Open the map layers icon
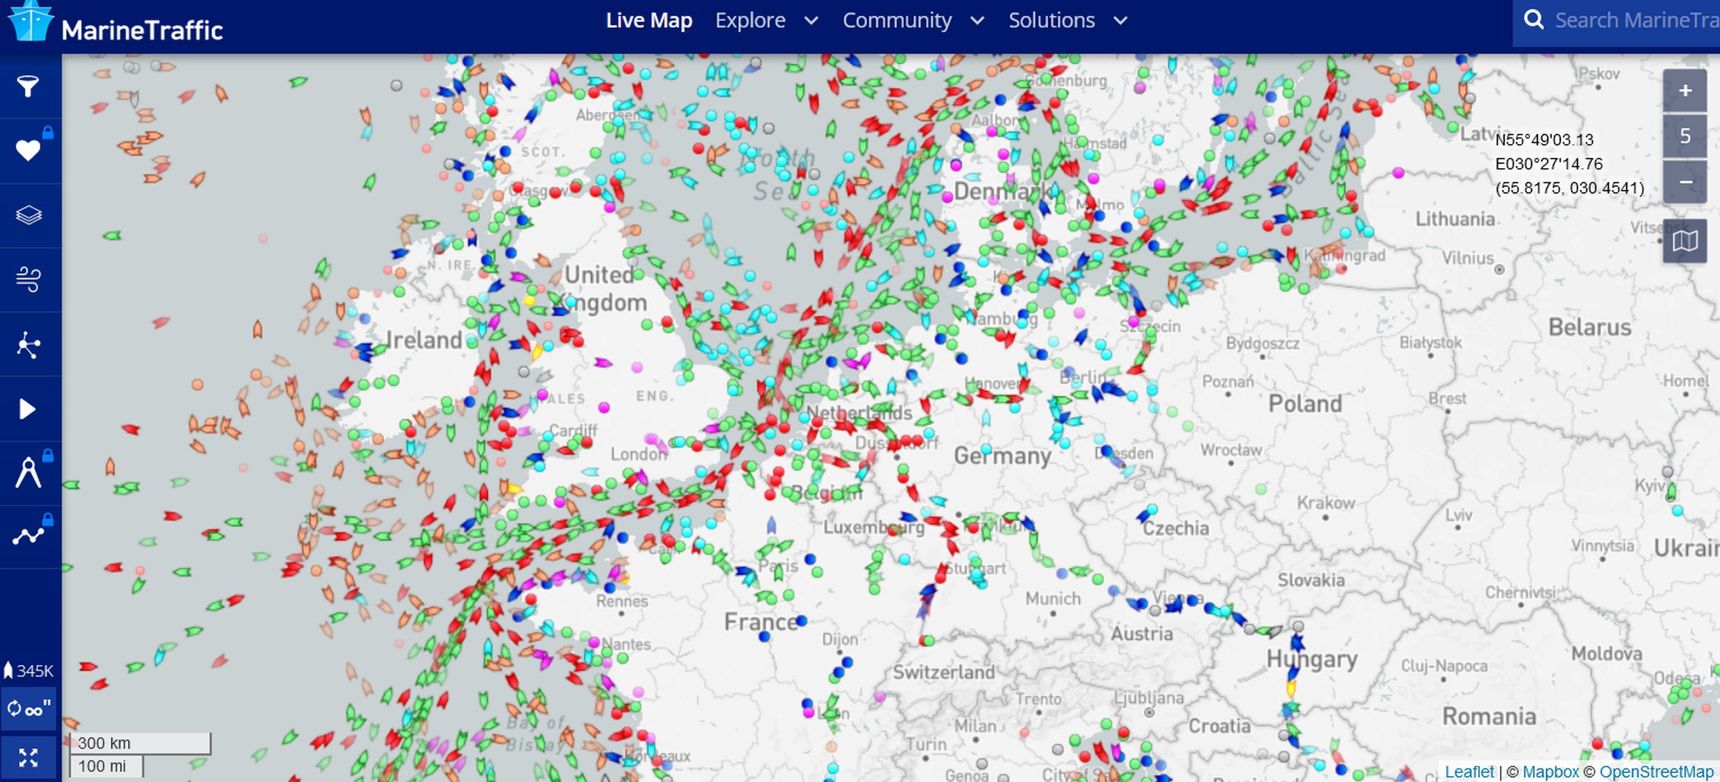Image resolution: width=1720 pixels, height=782 pixels. coord(28,215)
